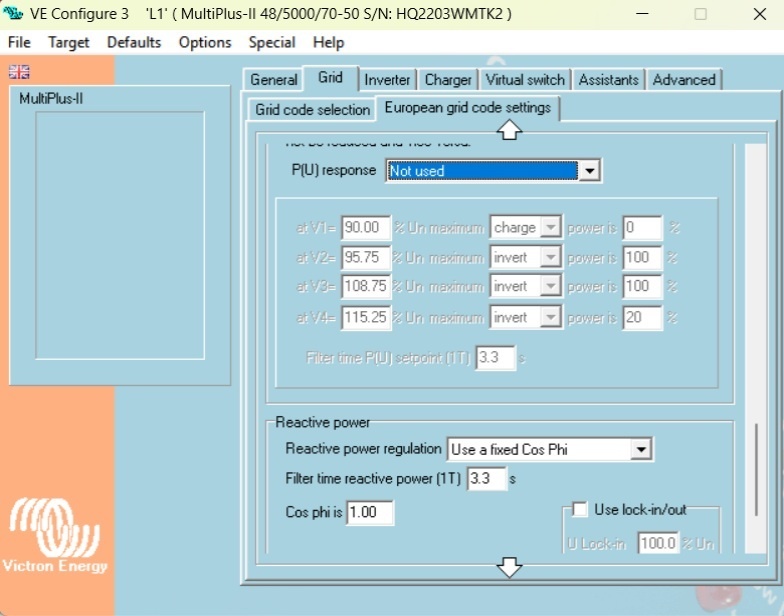
Task: Open the V4 invert mode dropdown
Action: tap(550, 318)
